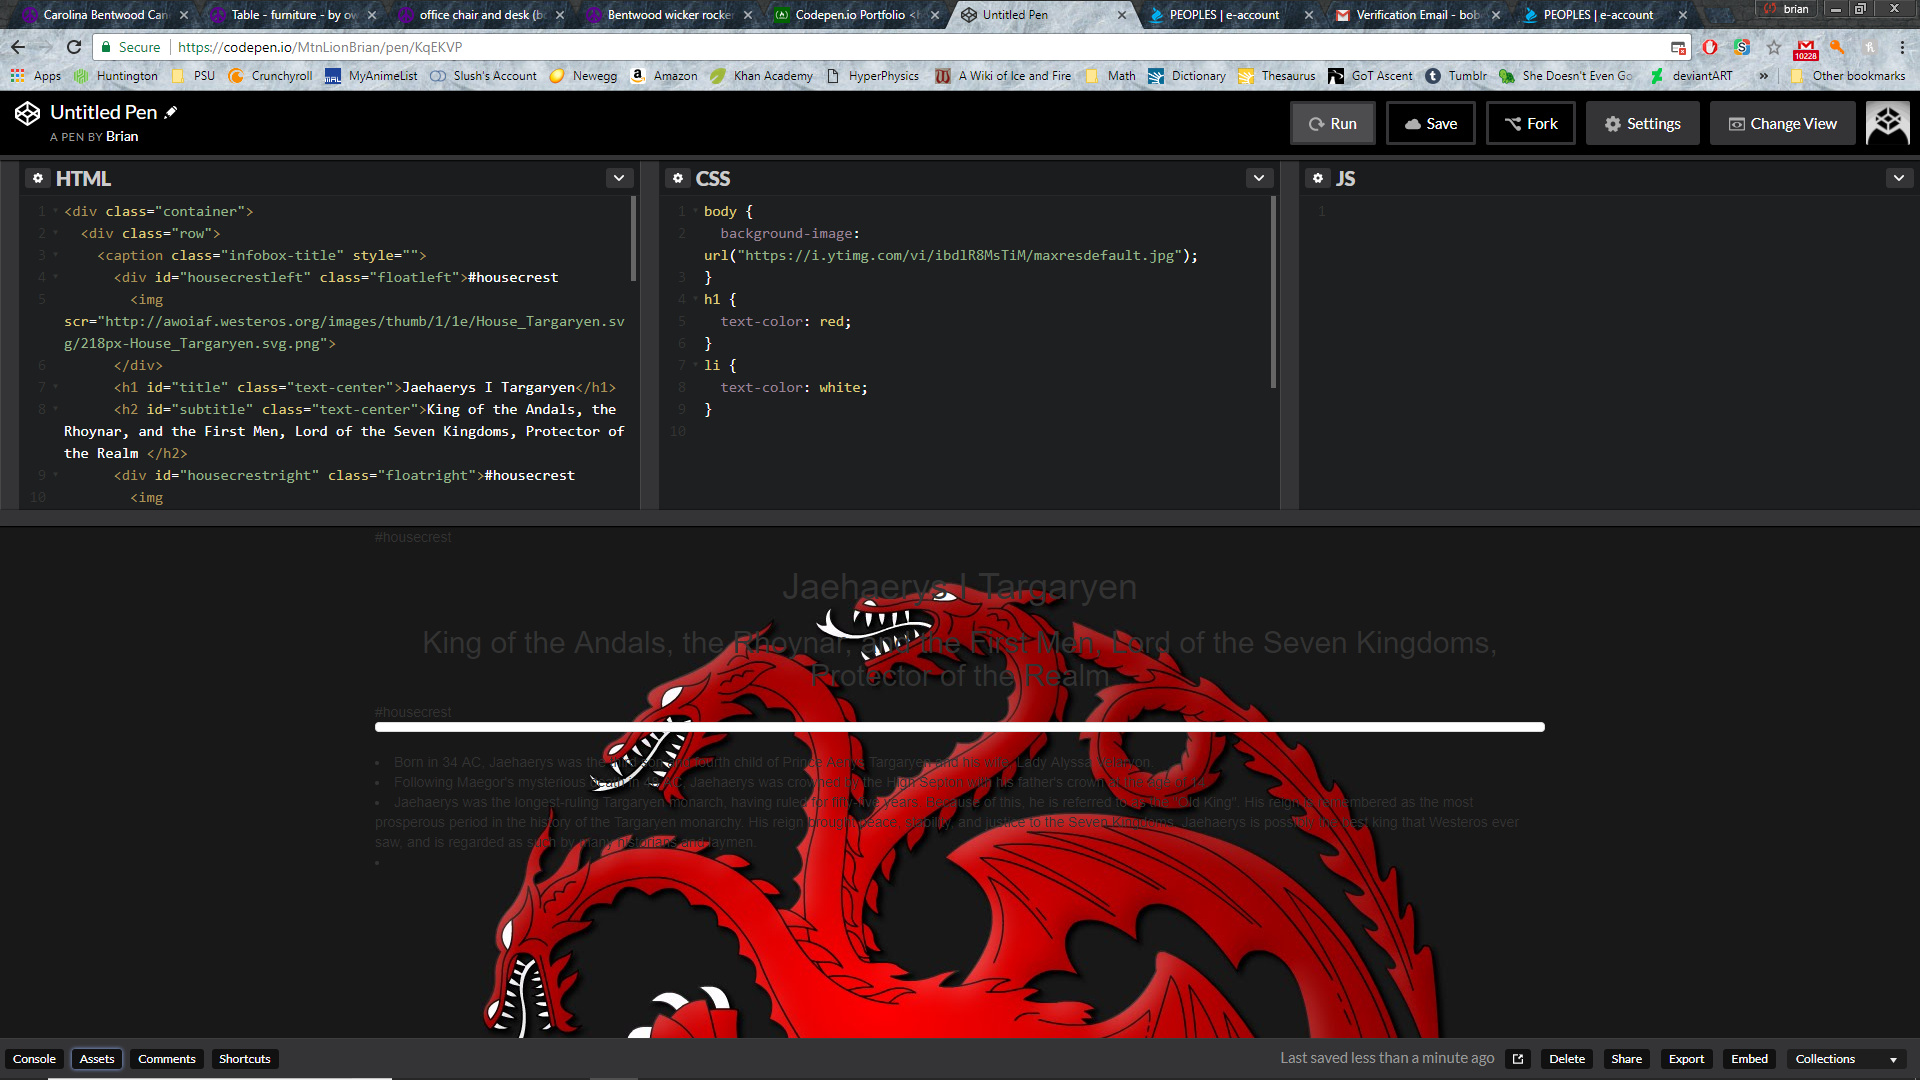Open Chrome's three-dot menu

(1901, 47)
